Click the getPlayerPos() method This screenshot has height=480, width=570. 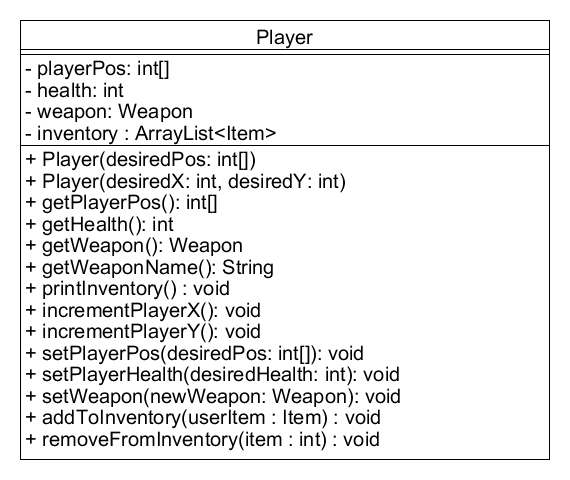(121, 203)
